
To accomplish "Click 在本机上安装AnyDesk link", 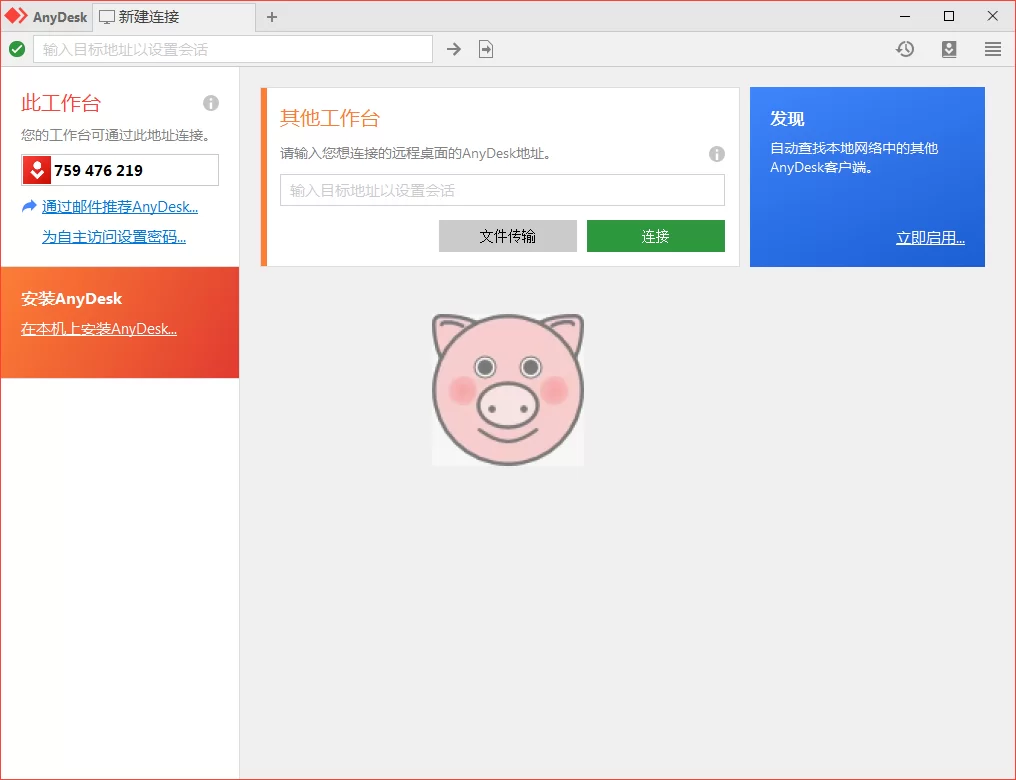I will coord(98,329).
